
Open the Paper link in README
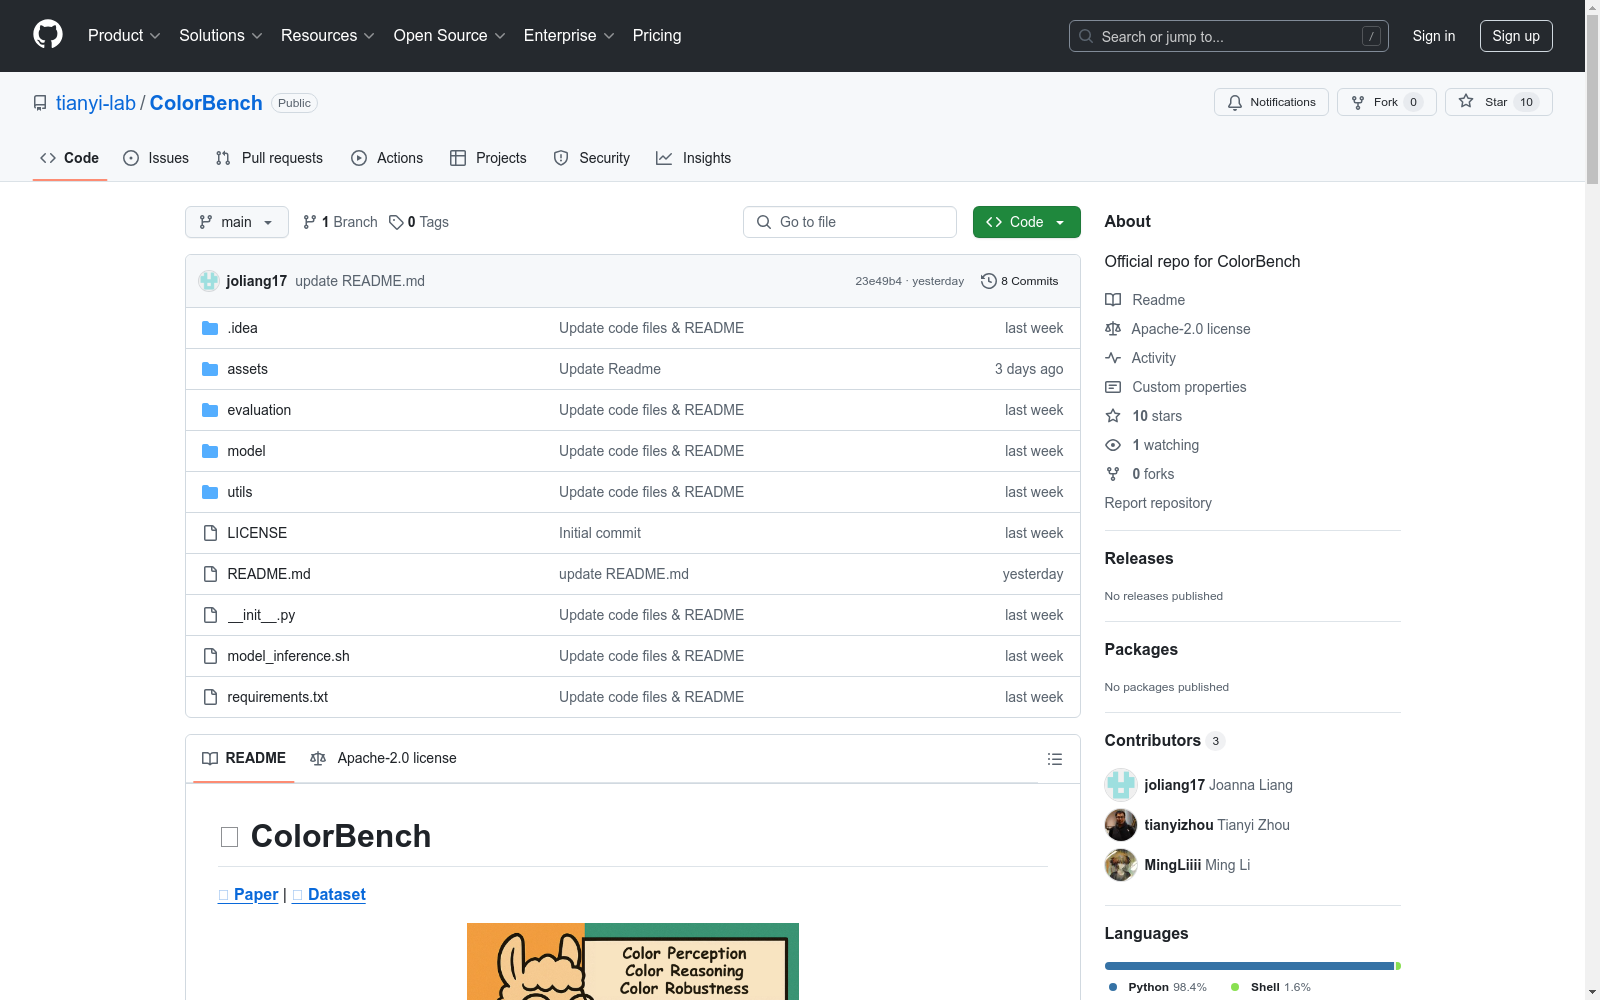pyautogui.click(x=249, y=894)
